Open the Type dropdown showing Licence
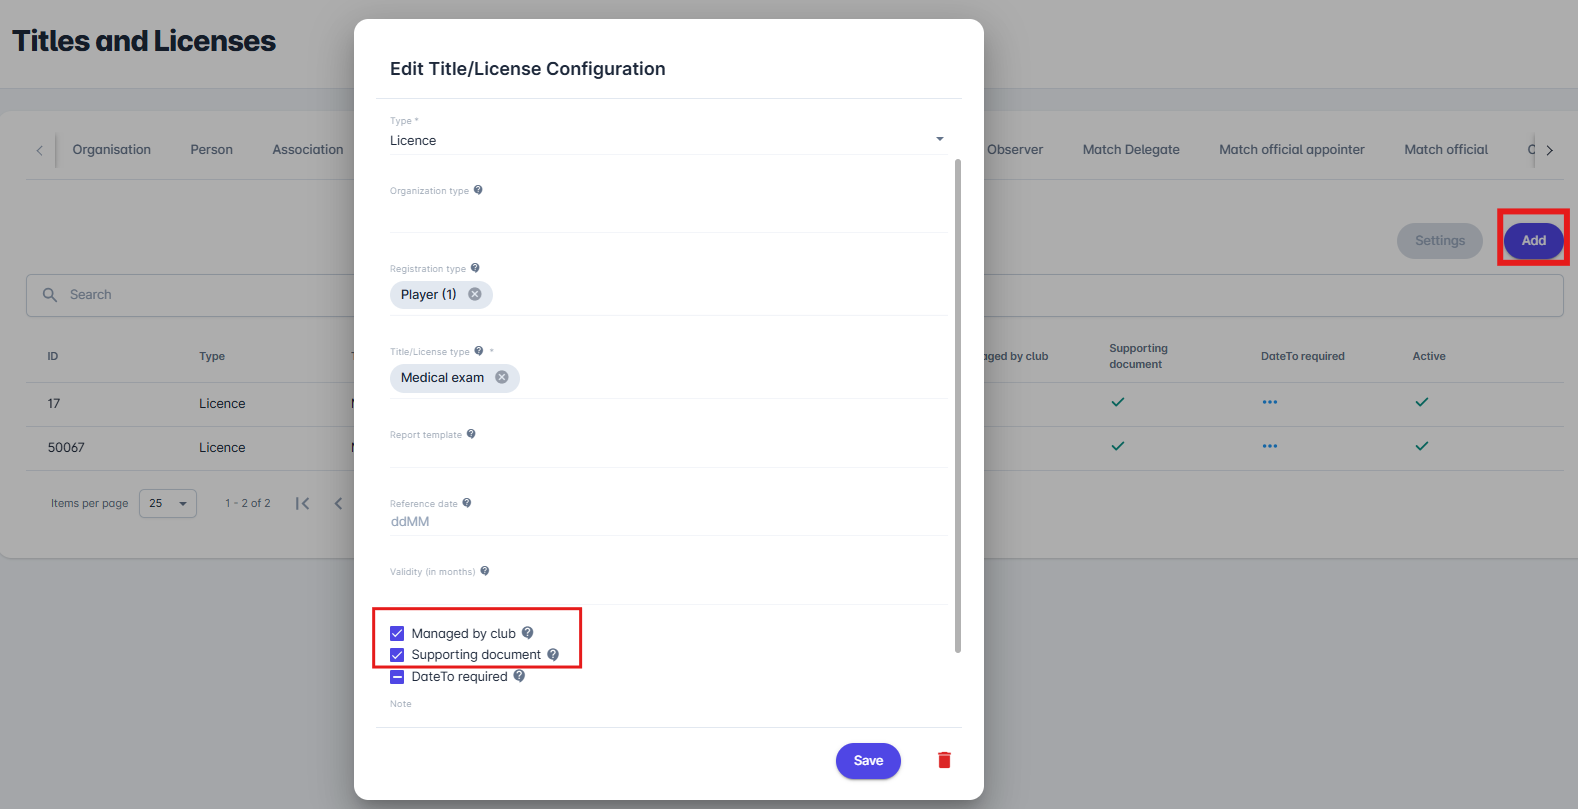The image size is (1578, 809). [x=667, y=140]
